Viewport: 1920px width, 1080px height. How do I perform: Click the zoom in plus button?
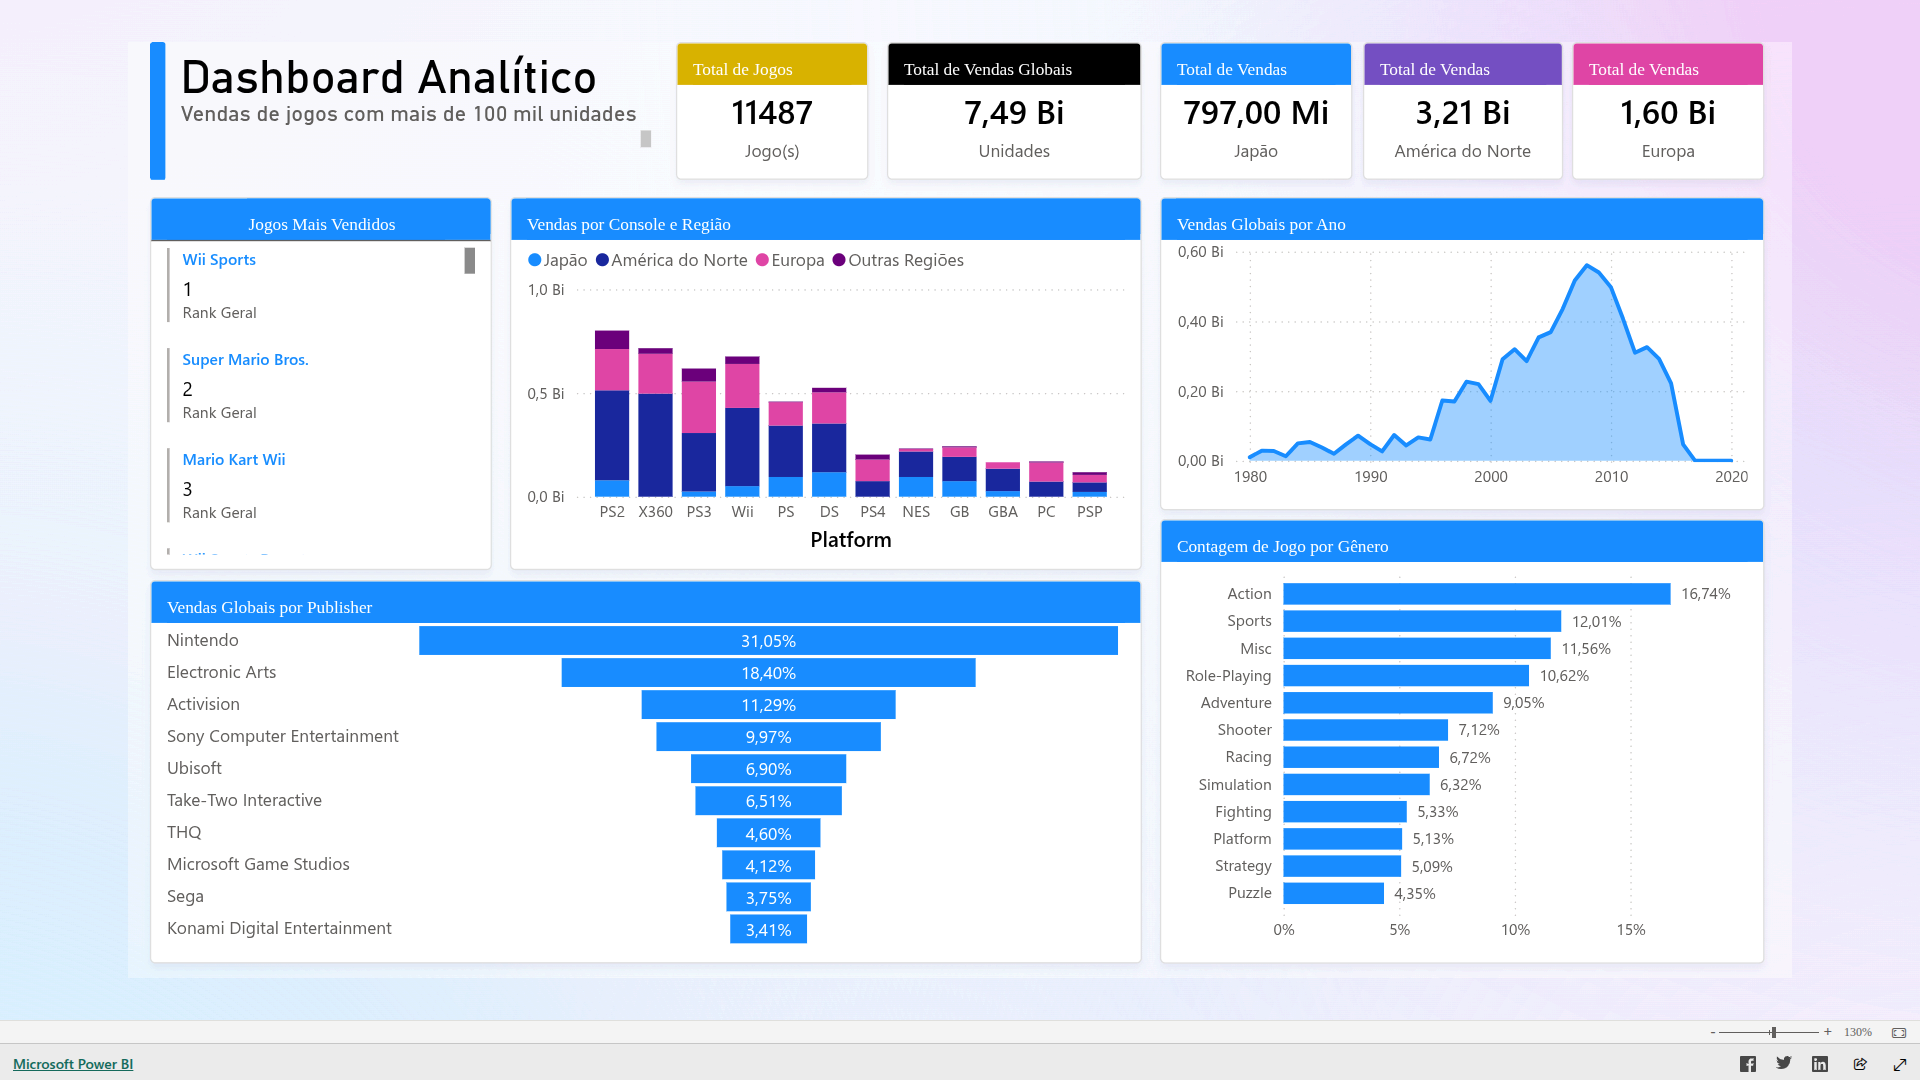click(1828, 1032)
